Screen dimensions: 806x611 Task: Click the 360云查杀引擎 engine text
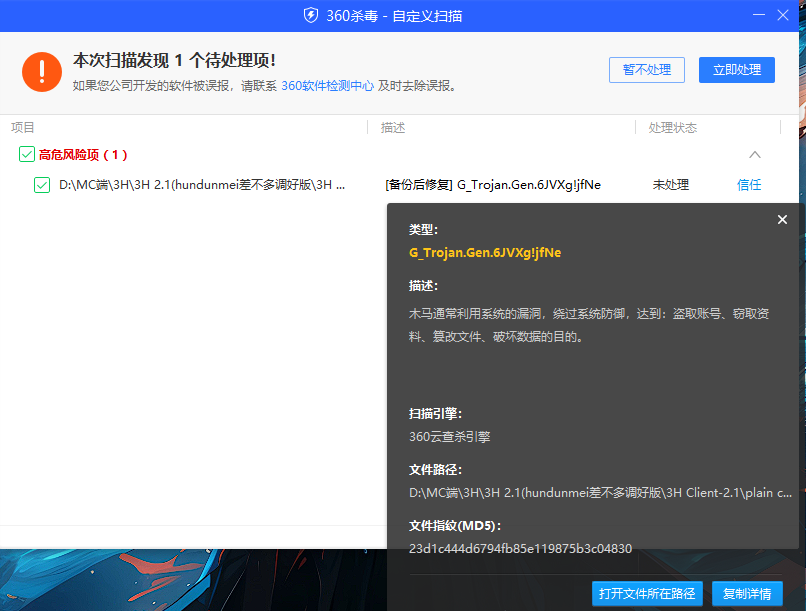click(449, 437)
